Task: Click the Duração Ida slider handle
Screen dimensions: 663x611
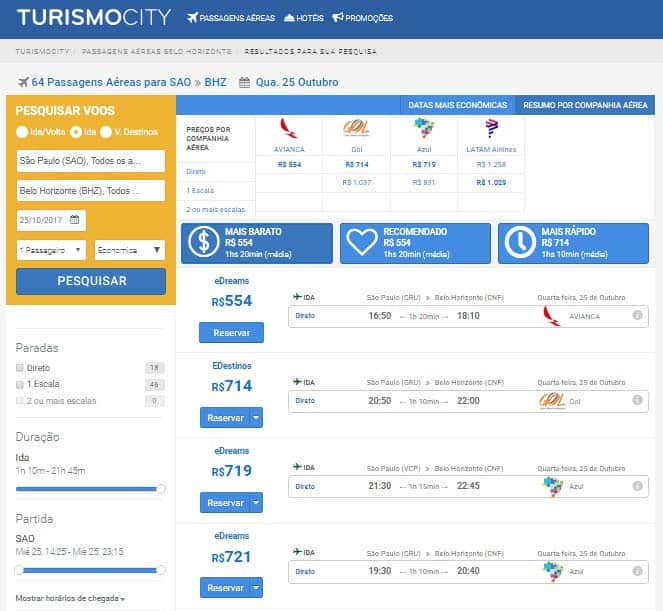Action: (161, 489)
